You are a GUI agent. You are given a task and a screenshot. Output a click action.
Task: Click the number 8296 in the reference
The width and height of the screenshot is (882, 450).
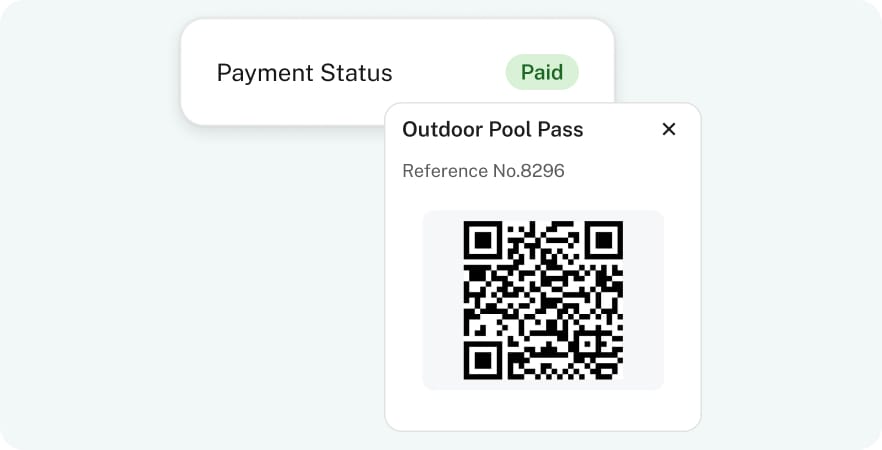click(x=542, y=171)
